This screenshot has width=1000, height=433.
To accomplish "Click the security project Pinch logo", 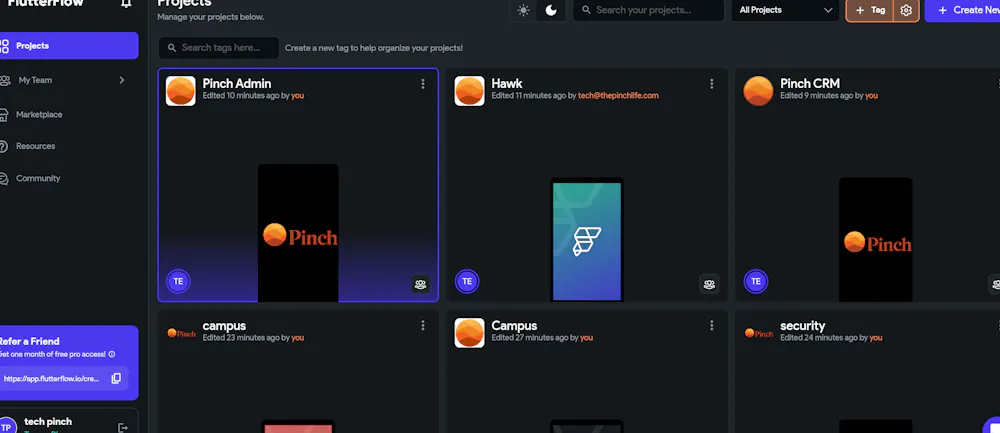I will coord(759,333).
